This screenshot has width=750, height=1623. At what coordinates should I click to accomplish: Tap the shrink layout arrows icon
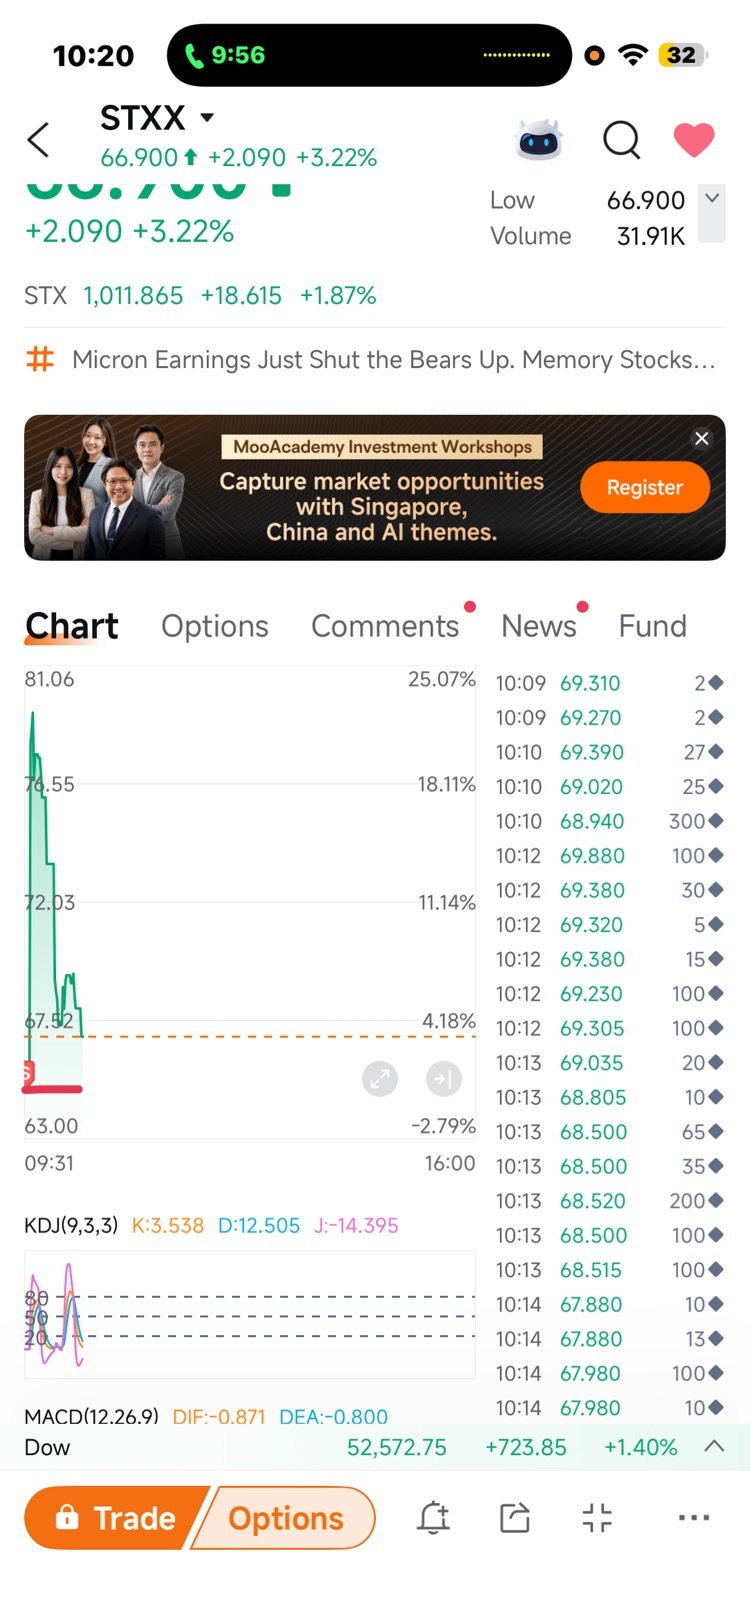coord(597,1518)
